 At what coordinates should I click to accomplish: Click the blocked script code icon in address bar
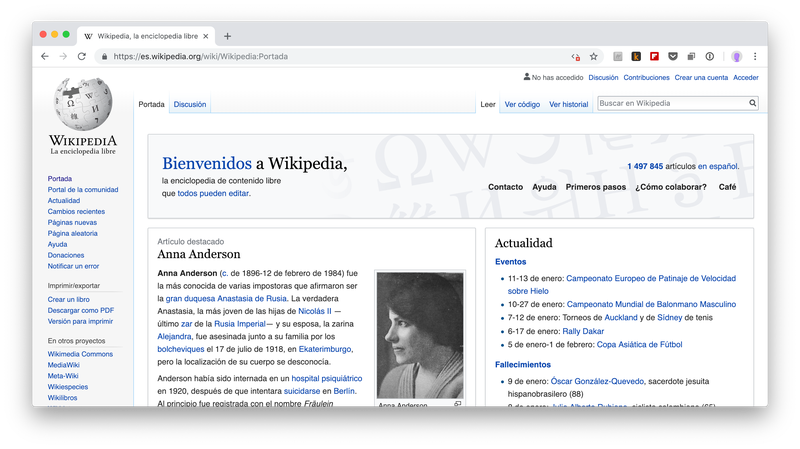tap(576, 57)
